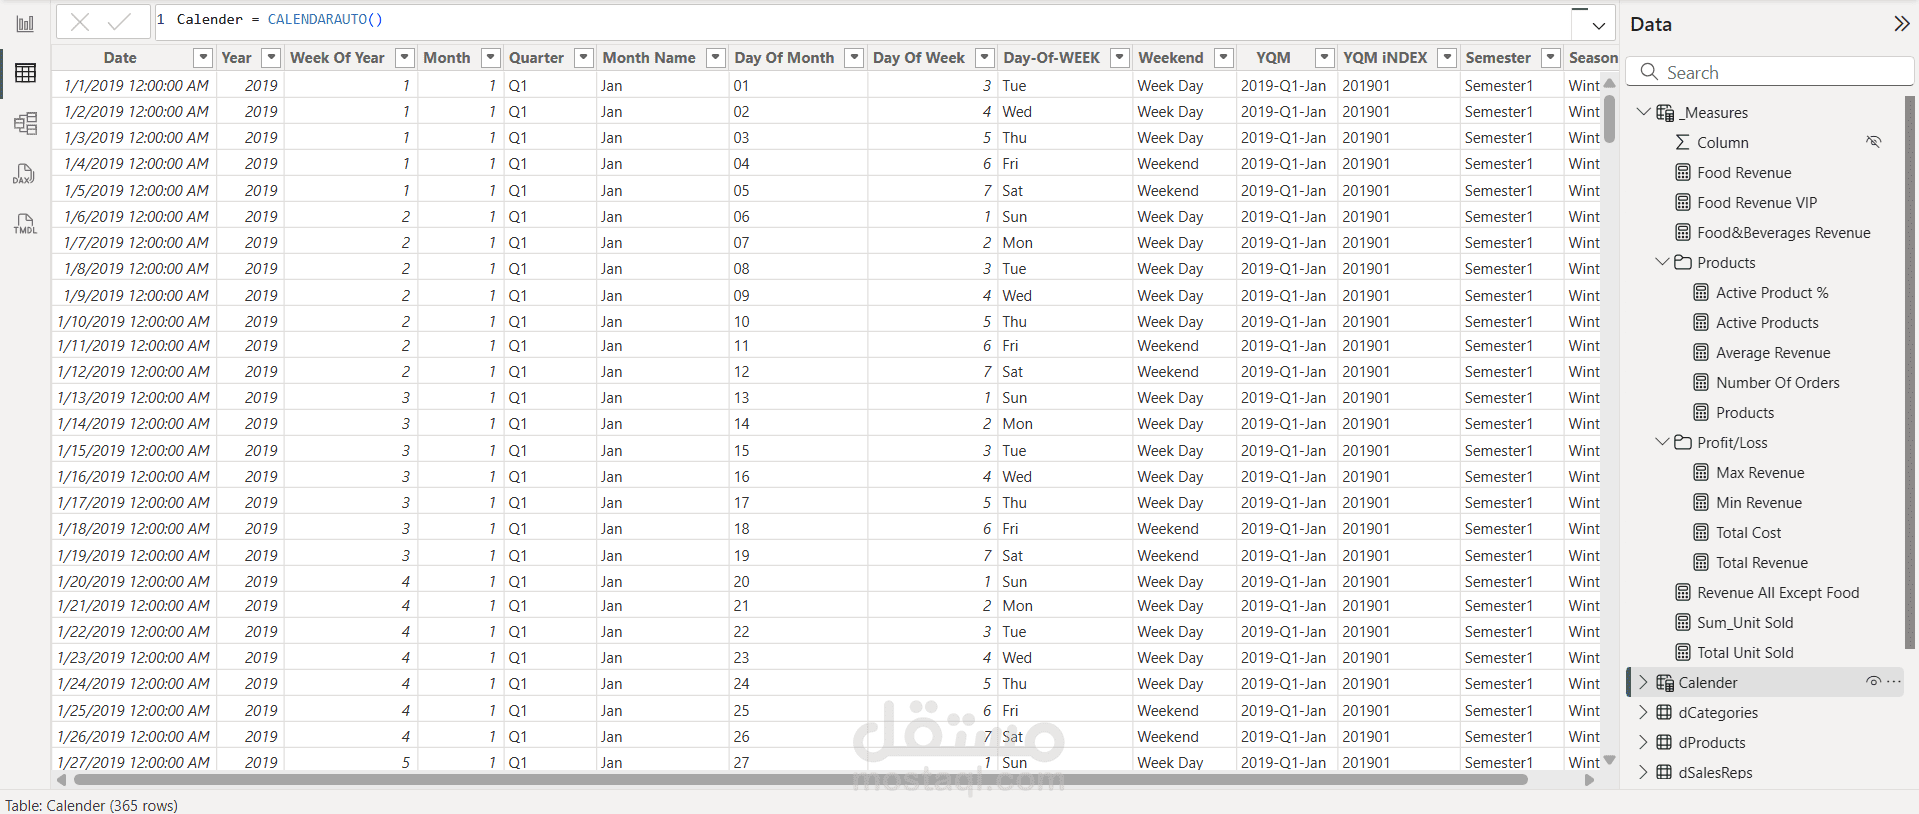
Task: Click the measure icon beside Min Revenue
Action: 1701,503
